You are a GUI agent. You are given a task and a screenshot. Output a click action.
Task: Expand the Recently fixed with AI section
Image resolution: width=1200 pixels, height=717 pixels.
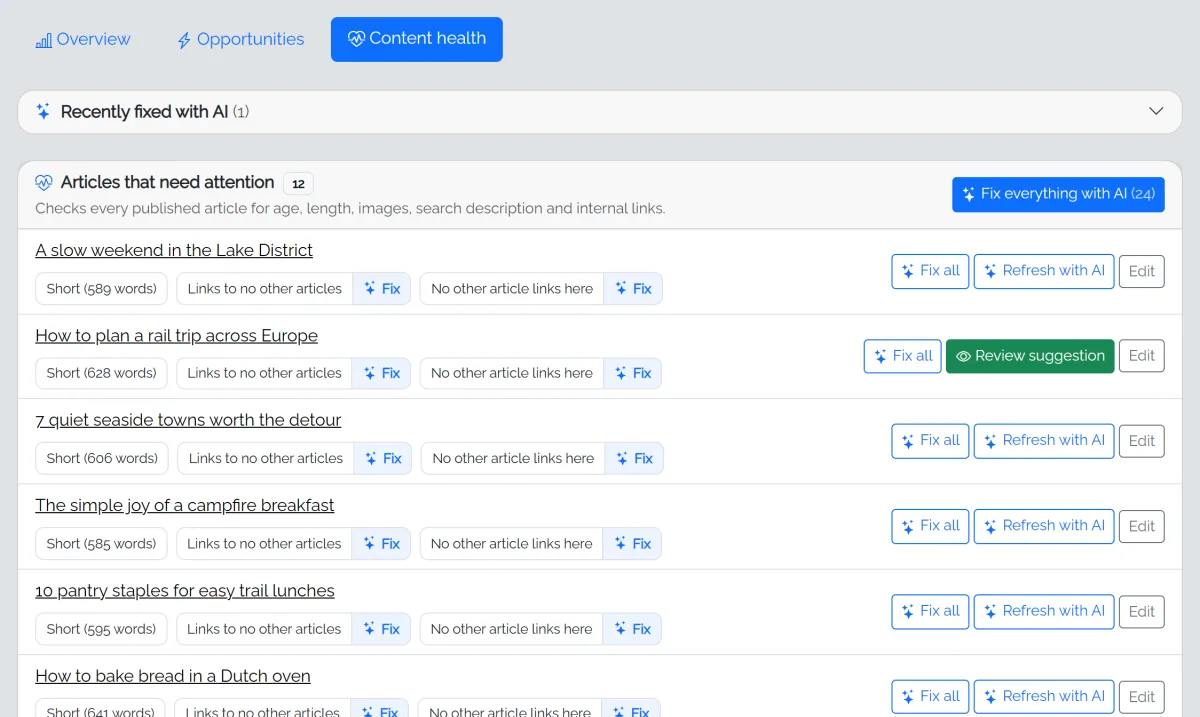600,112
